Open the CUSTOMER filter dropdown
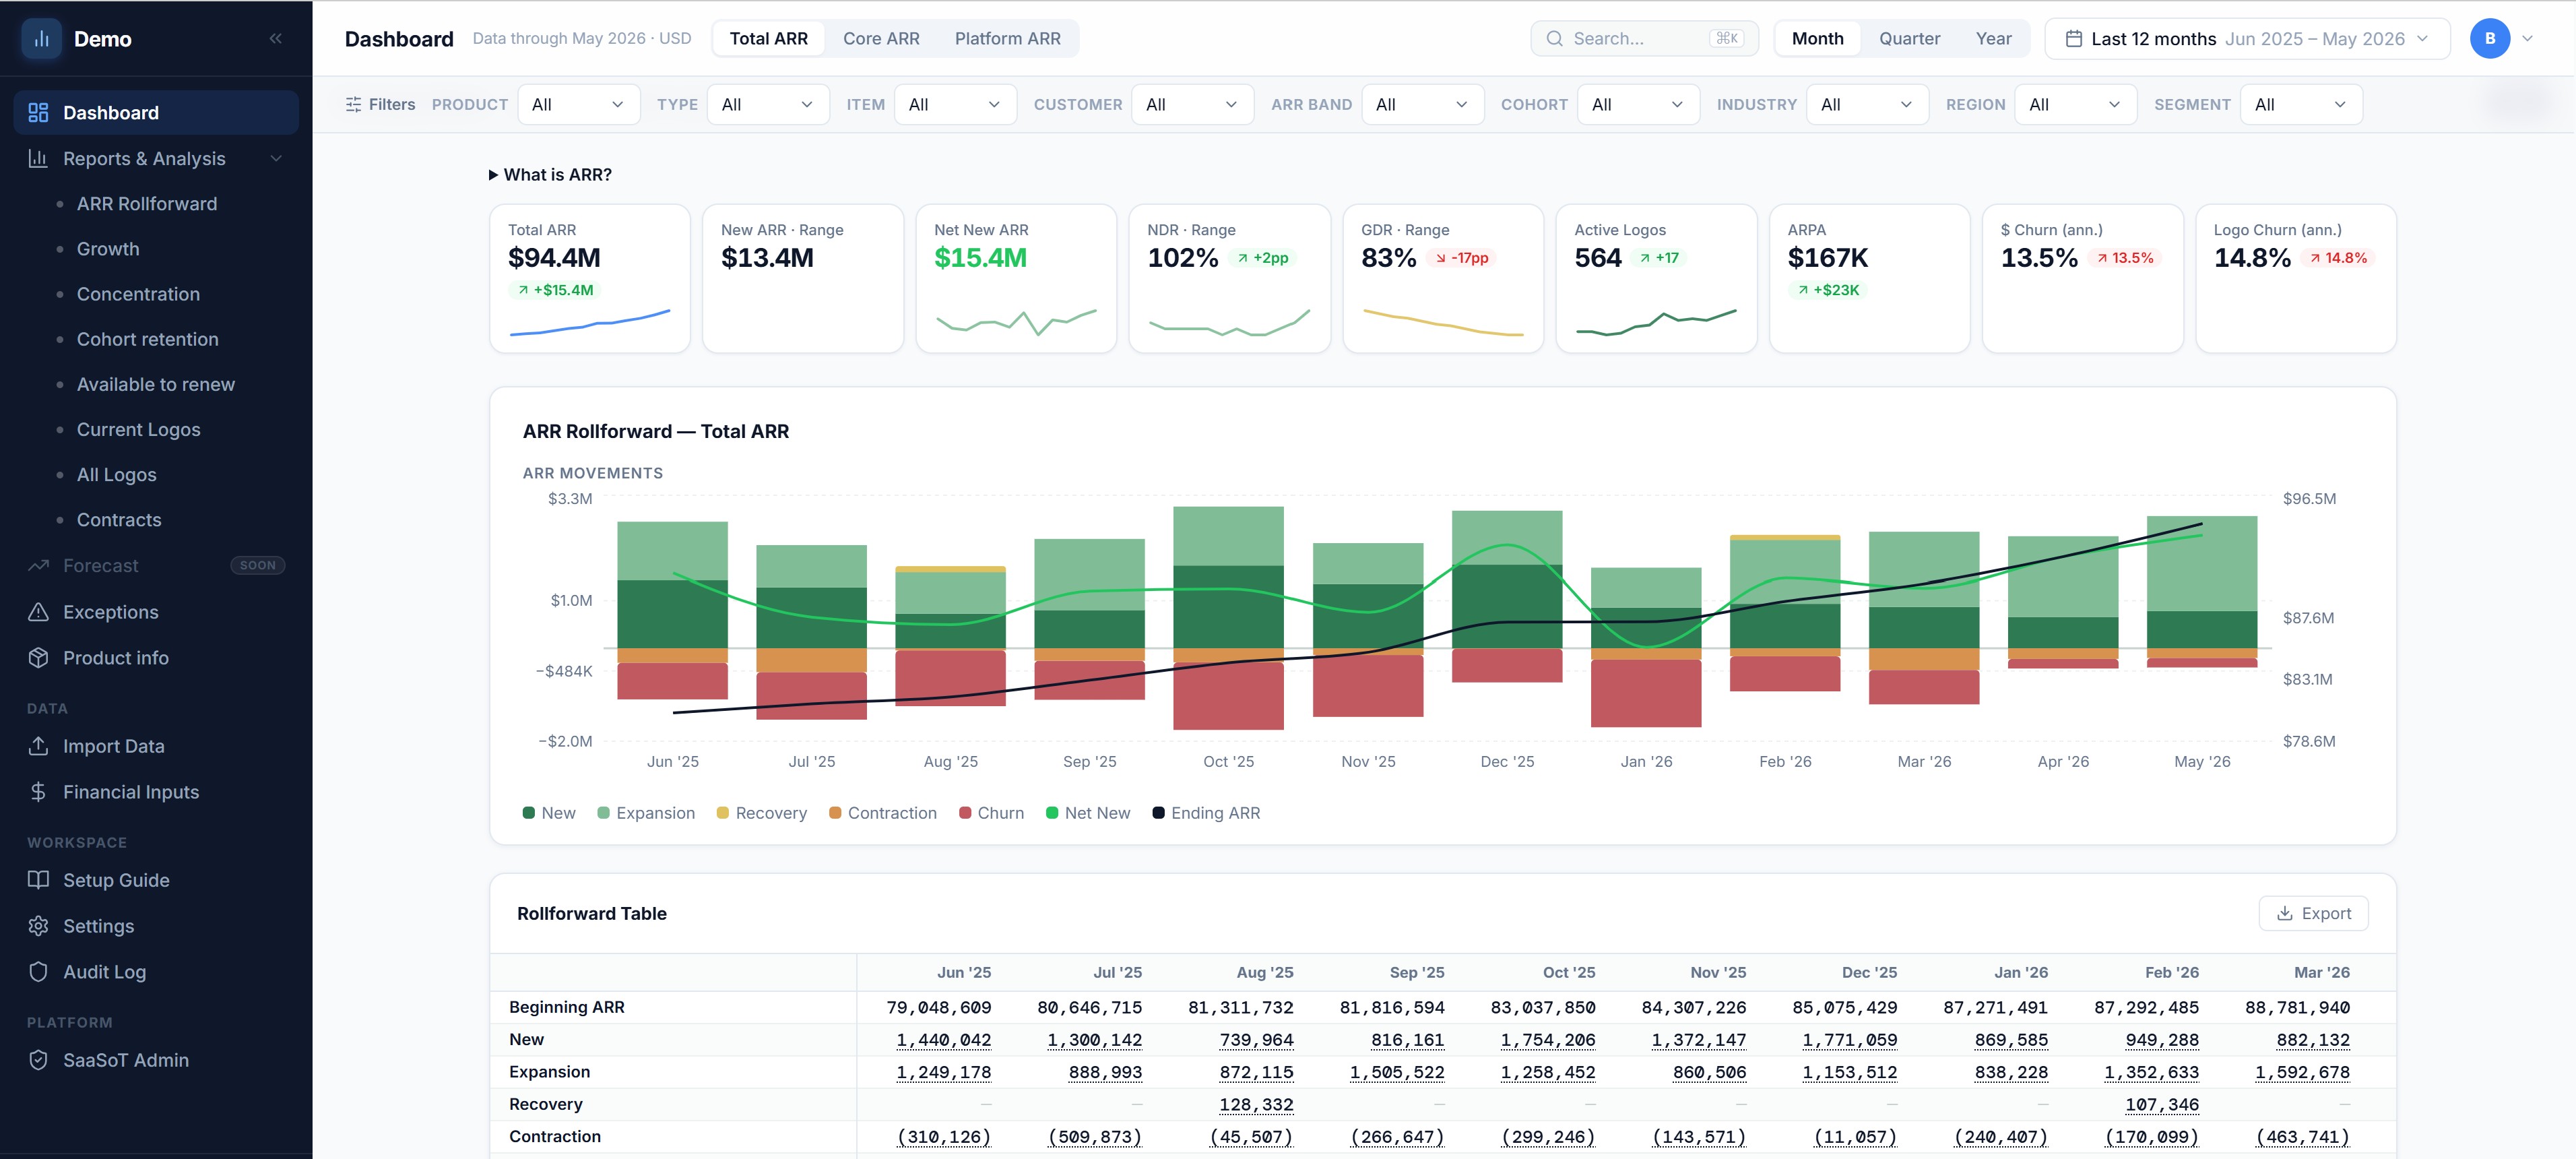Image resolution: width=2576 pixels, height=1159 pixels. [1192, 104]
